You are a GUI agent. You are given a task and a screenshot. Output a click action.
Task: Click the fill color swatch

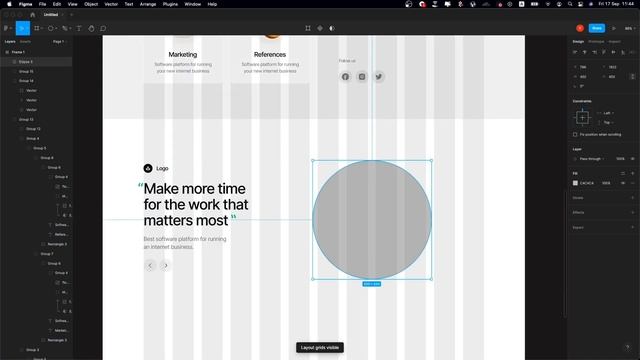coord(575,183)
